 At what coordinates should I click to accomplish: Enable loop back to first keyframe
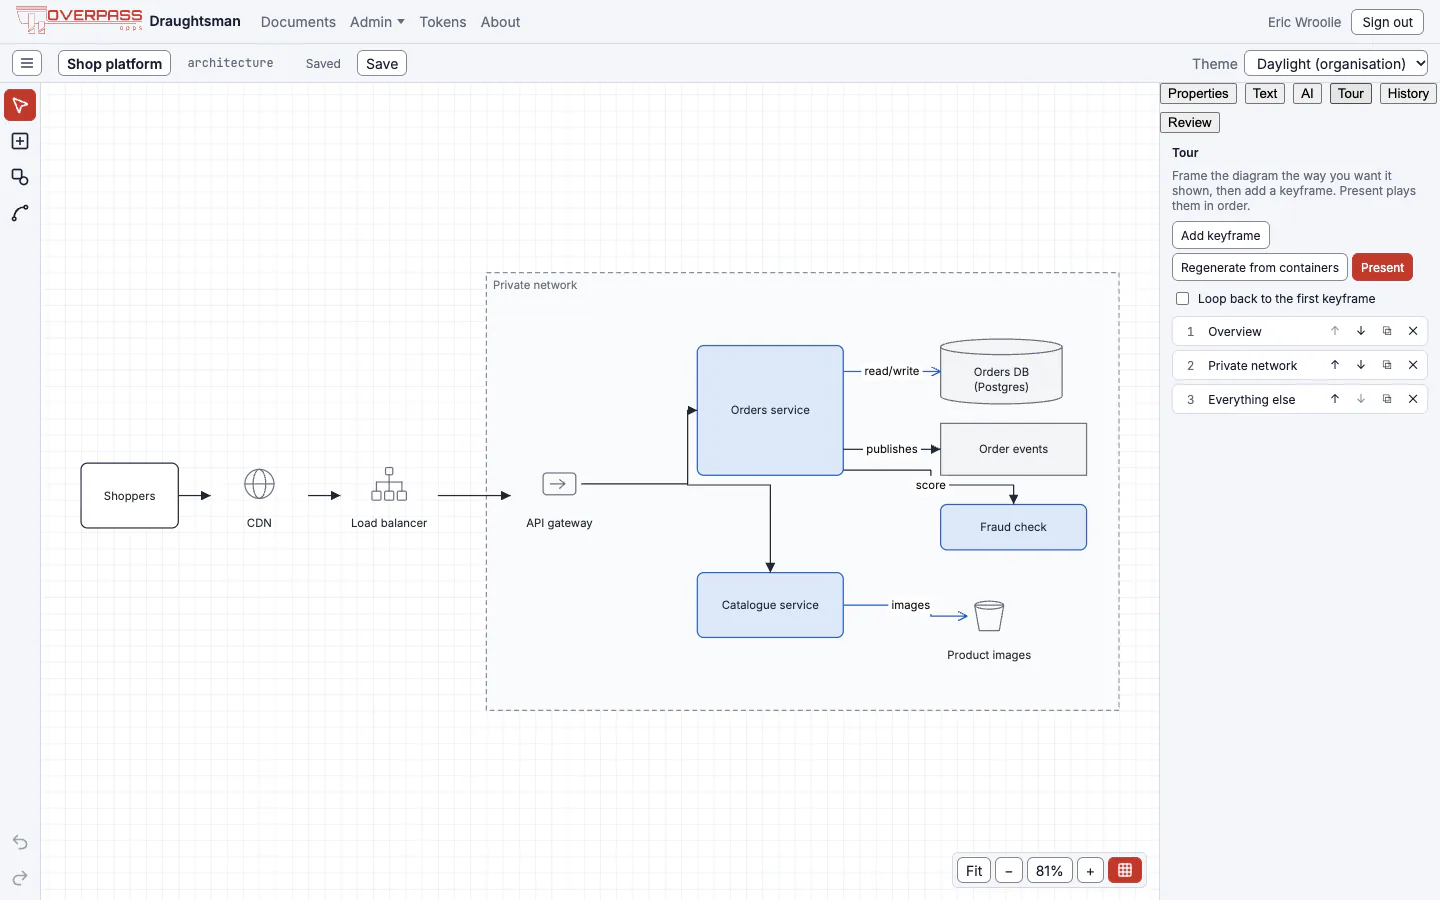click(1183, 298)
